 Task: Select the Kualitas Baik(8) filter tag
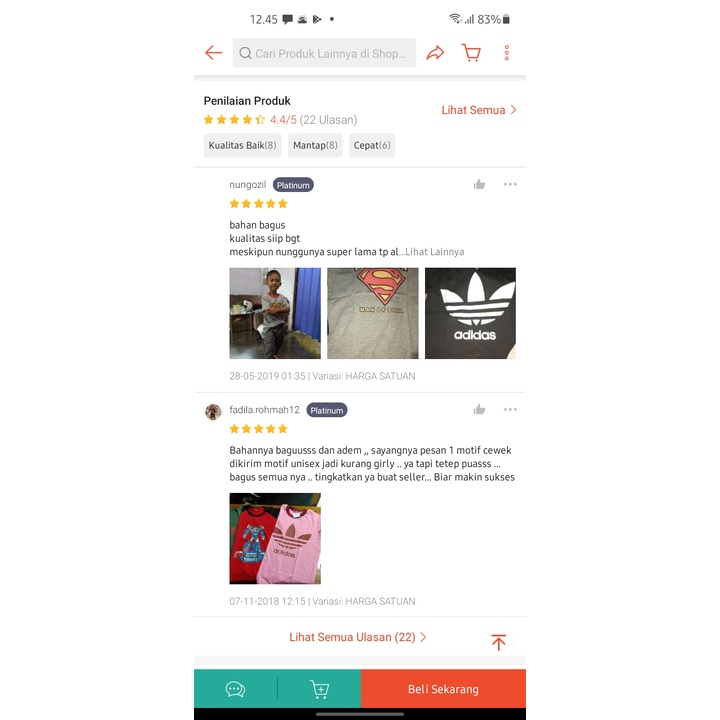[x=242, y=146]
